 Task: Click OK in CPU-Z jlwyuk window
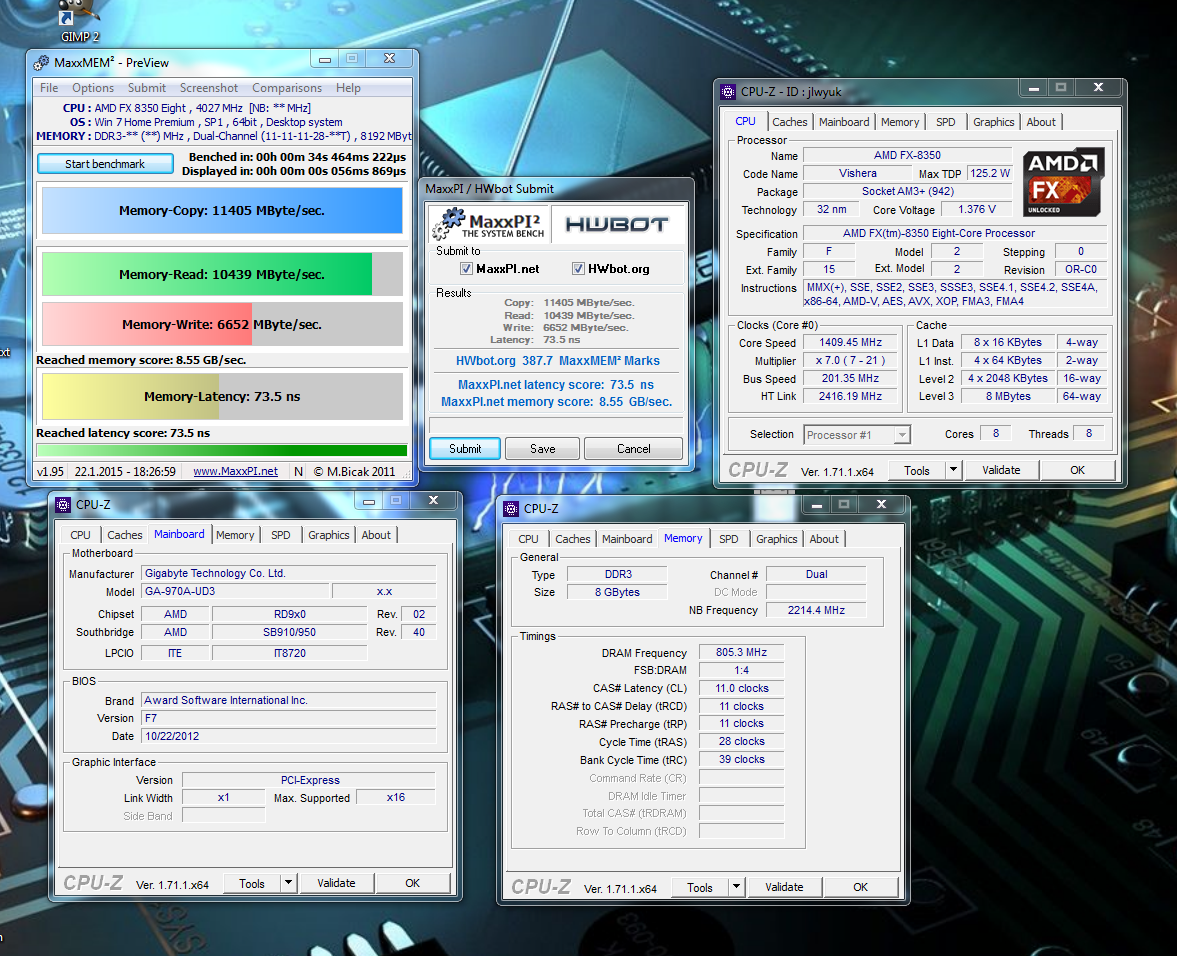tap(1078, 470)
